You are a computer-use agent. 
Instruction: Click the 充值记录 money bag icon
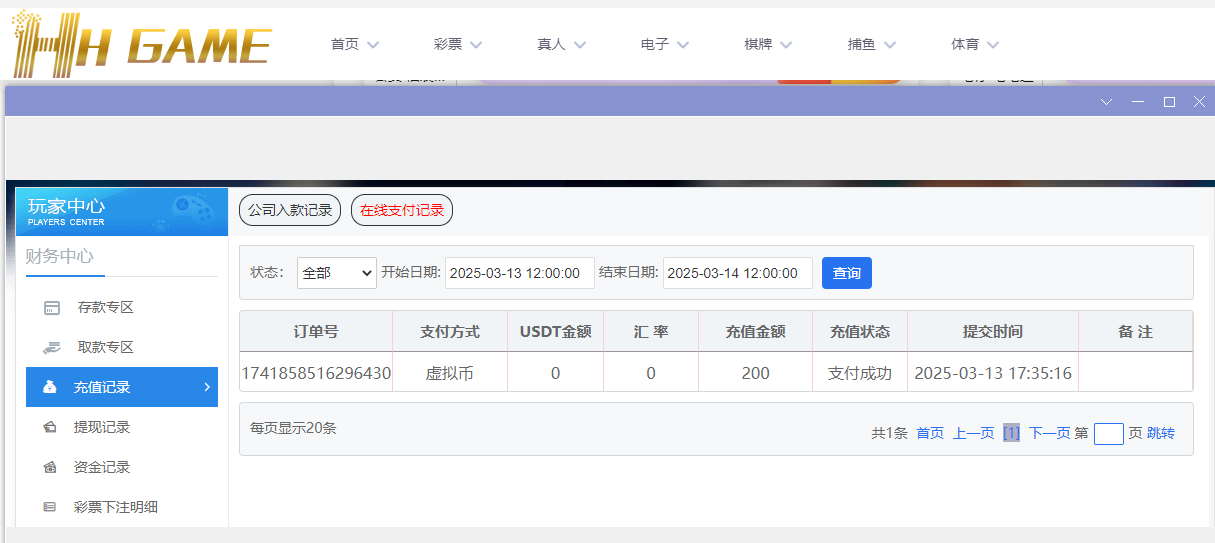pyautogui.click(x=50, y=387)
